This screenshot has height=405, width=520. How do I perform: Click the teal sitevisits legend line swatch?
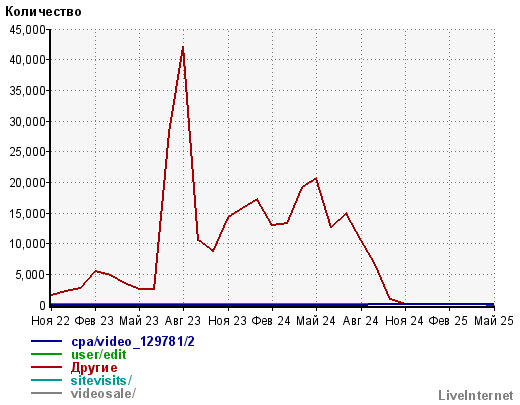(46, 380)
